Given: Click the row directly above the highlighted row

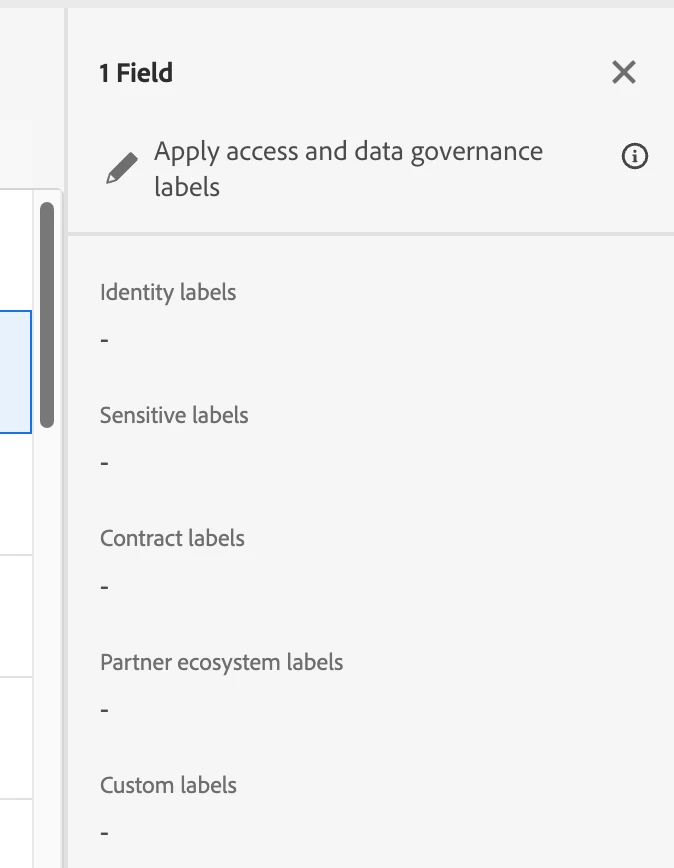Looking at the screenshot, I should (x=15, y=250).
